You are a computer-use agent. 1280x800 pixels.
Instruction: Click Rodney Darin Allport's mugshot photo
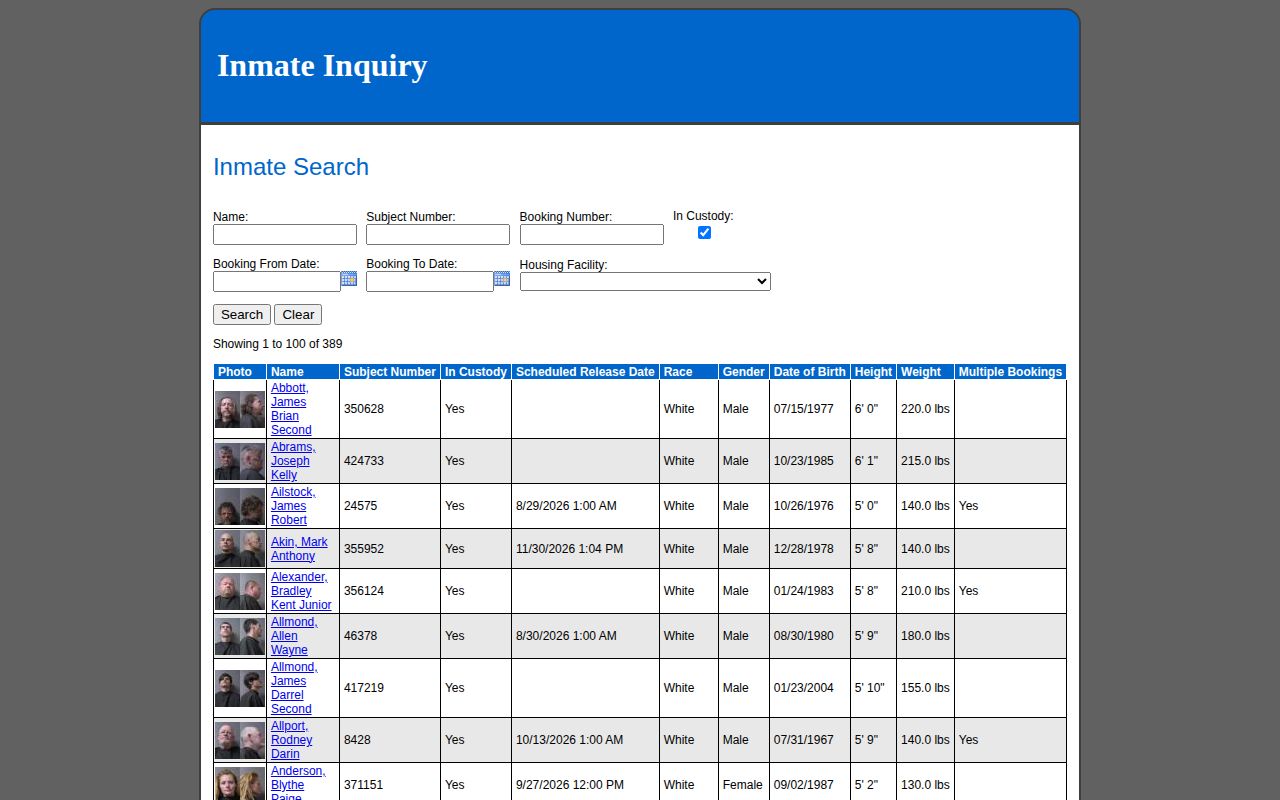click(240, 740)
